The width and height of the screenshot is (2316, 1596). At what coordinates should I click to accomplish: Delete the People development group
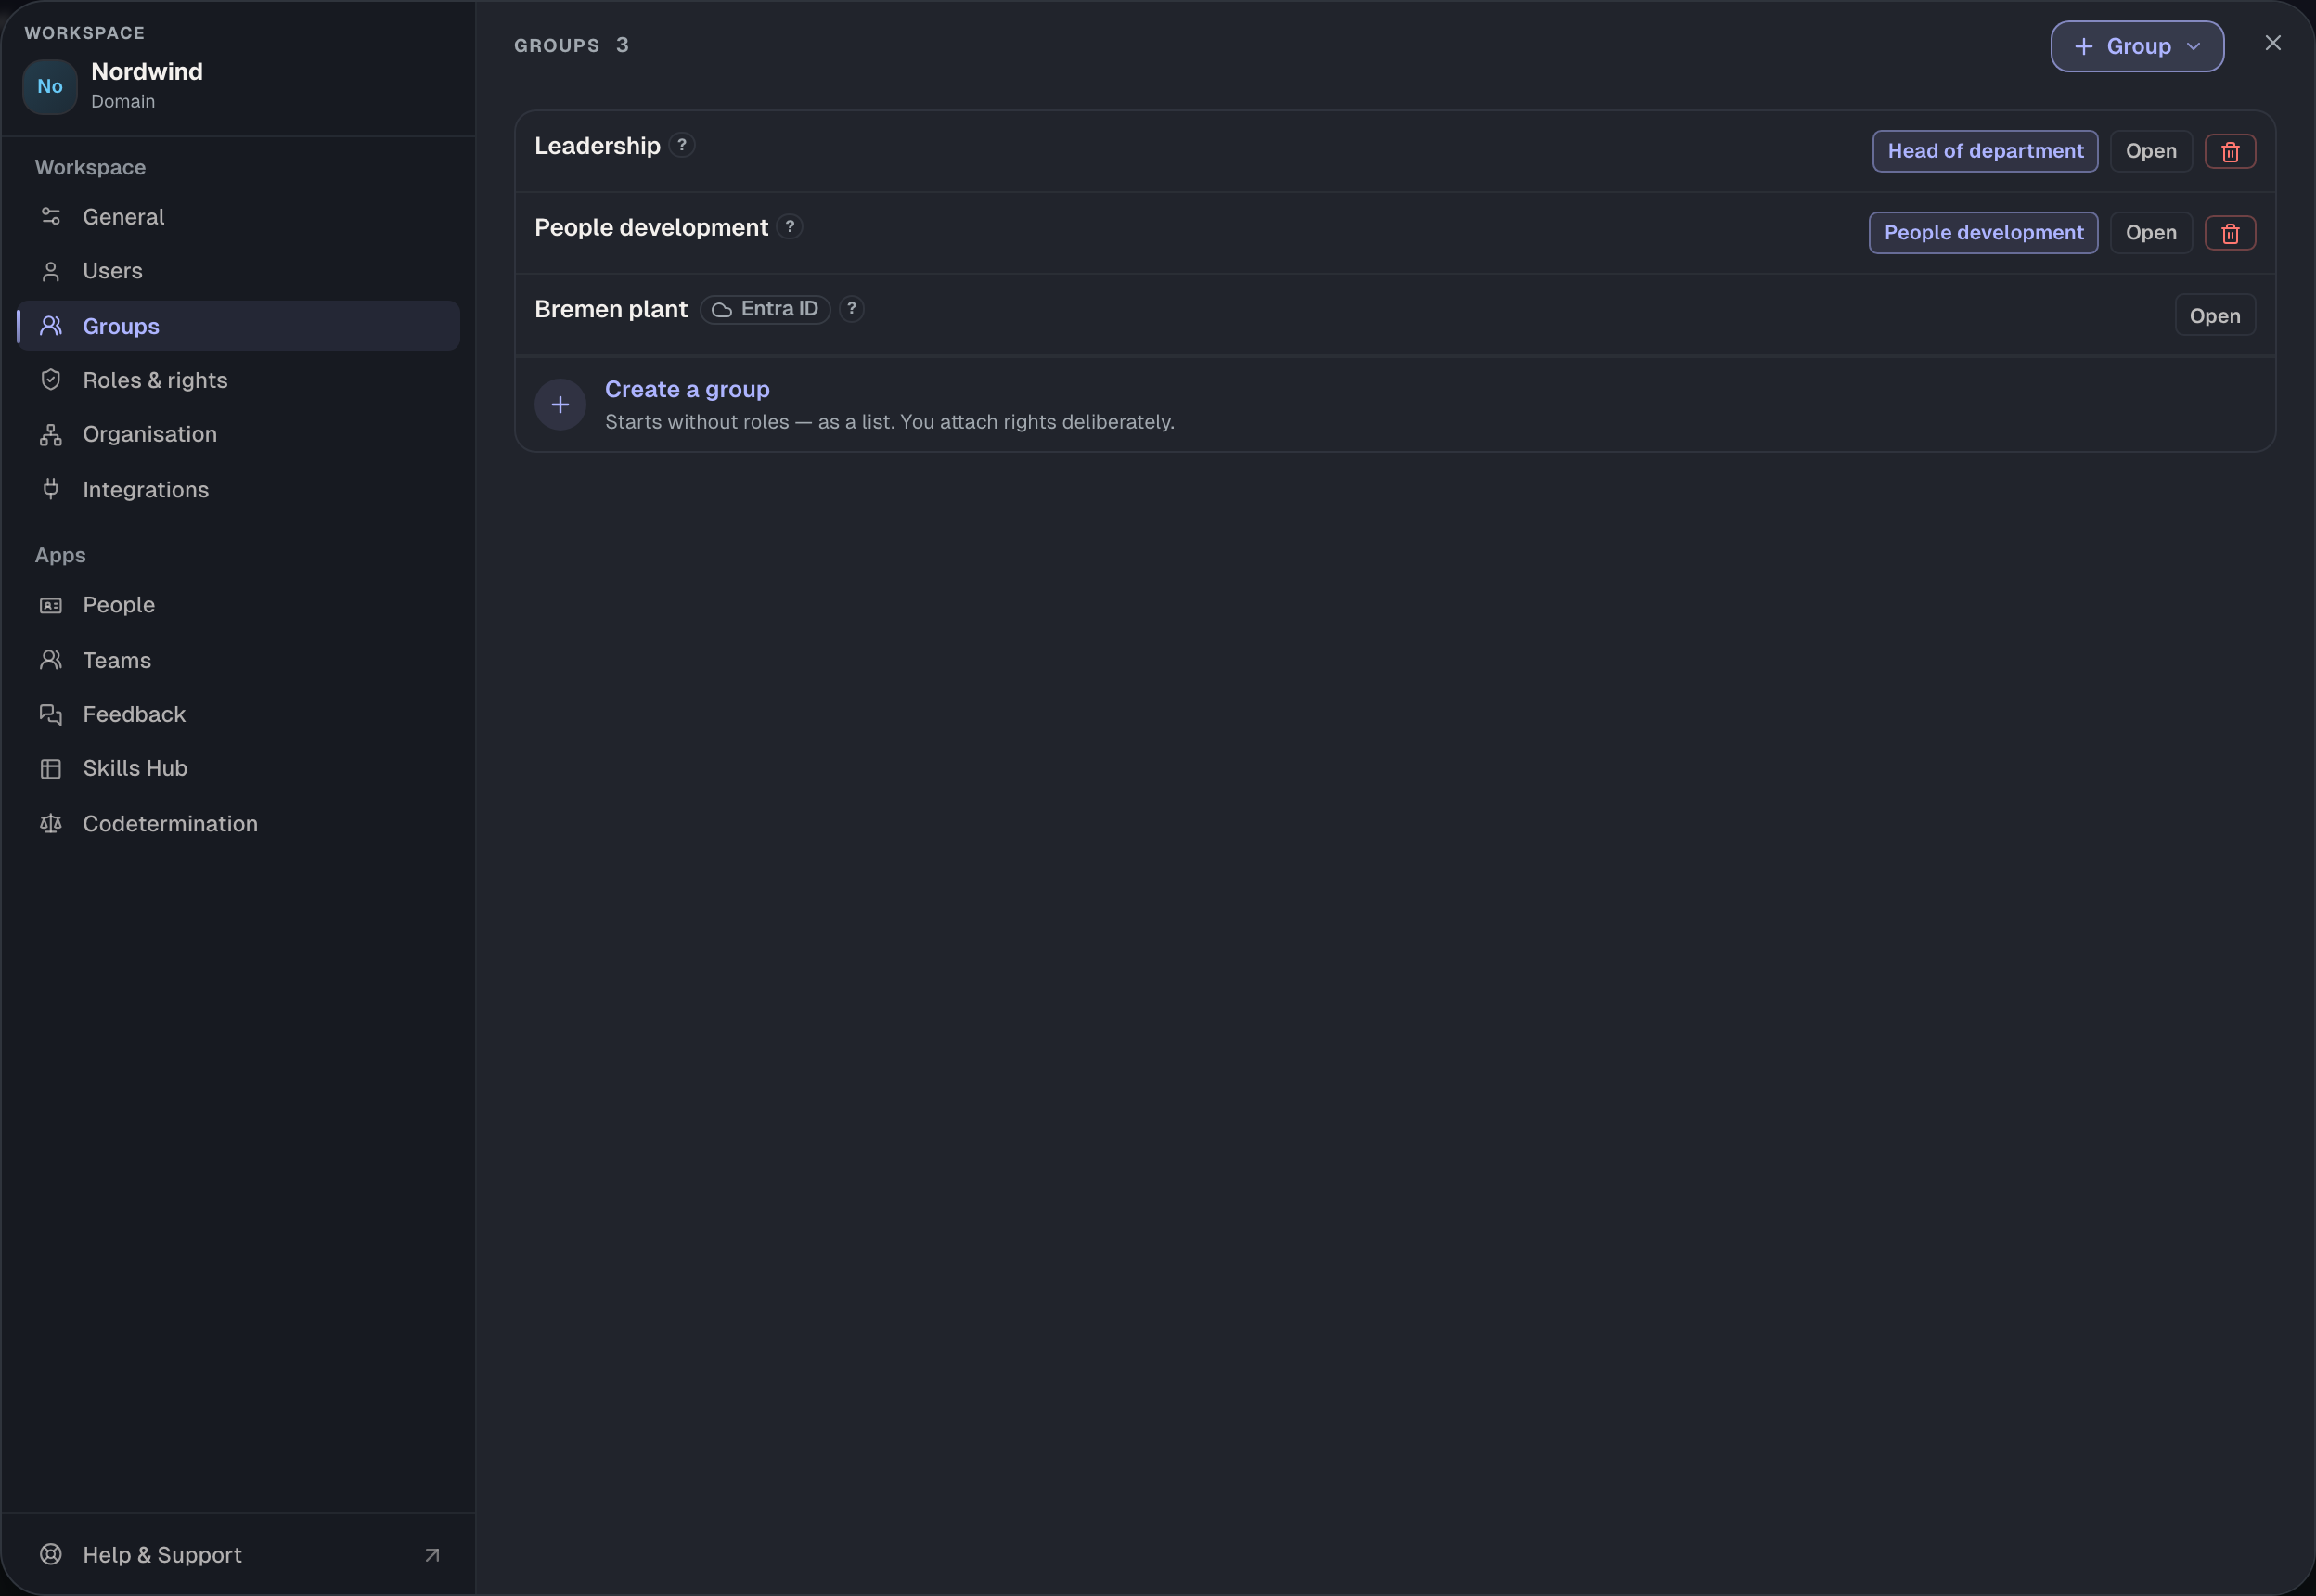(x=2230, y=234)
